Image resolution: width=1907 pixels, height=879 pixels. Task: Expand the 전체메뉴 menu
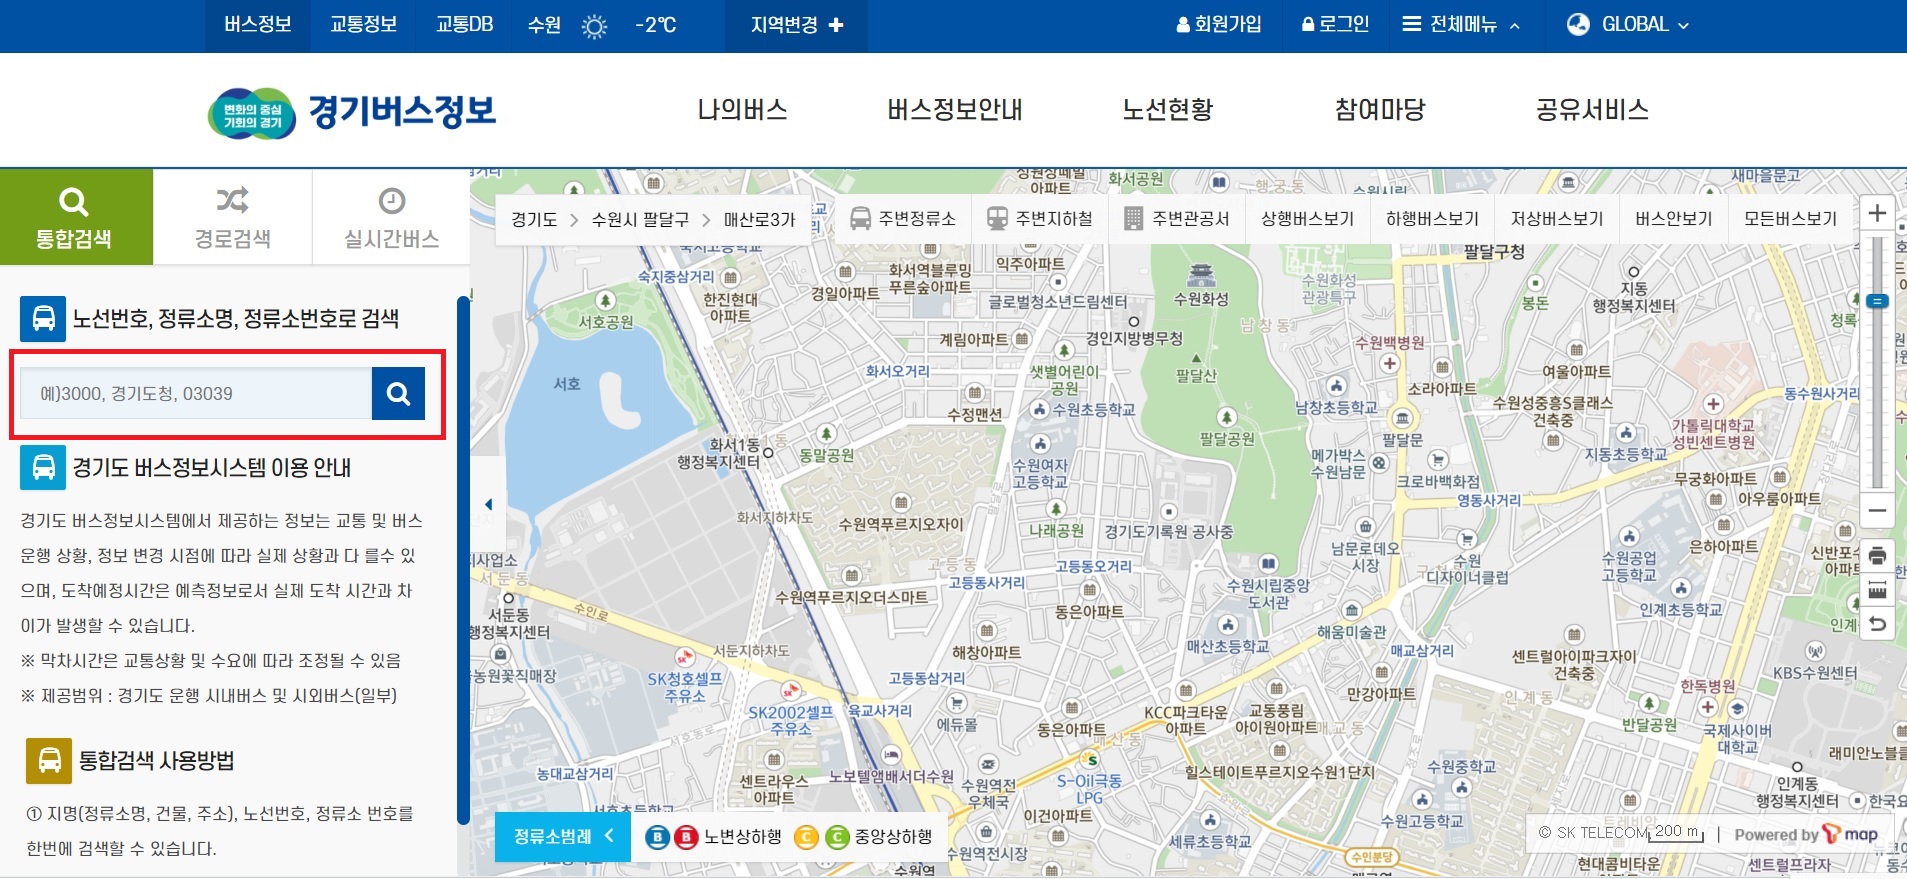click(1461, 25)
